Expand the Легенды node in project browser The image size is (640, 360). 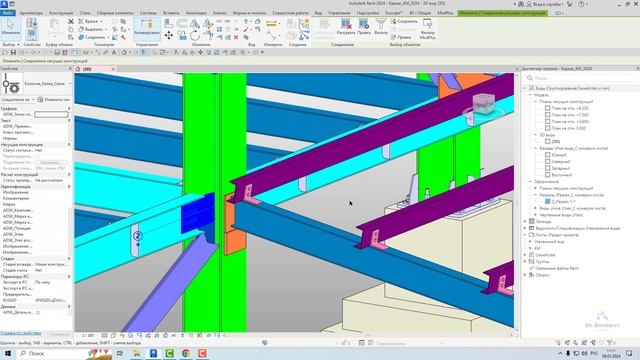(525, 222)
